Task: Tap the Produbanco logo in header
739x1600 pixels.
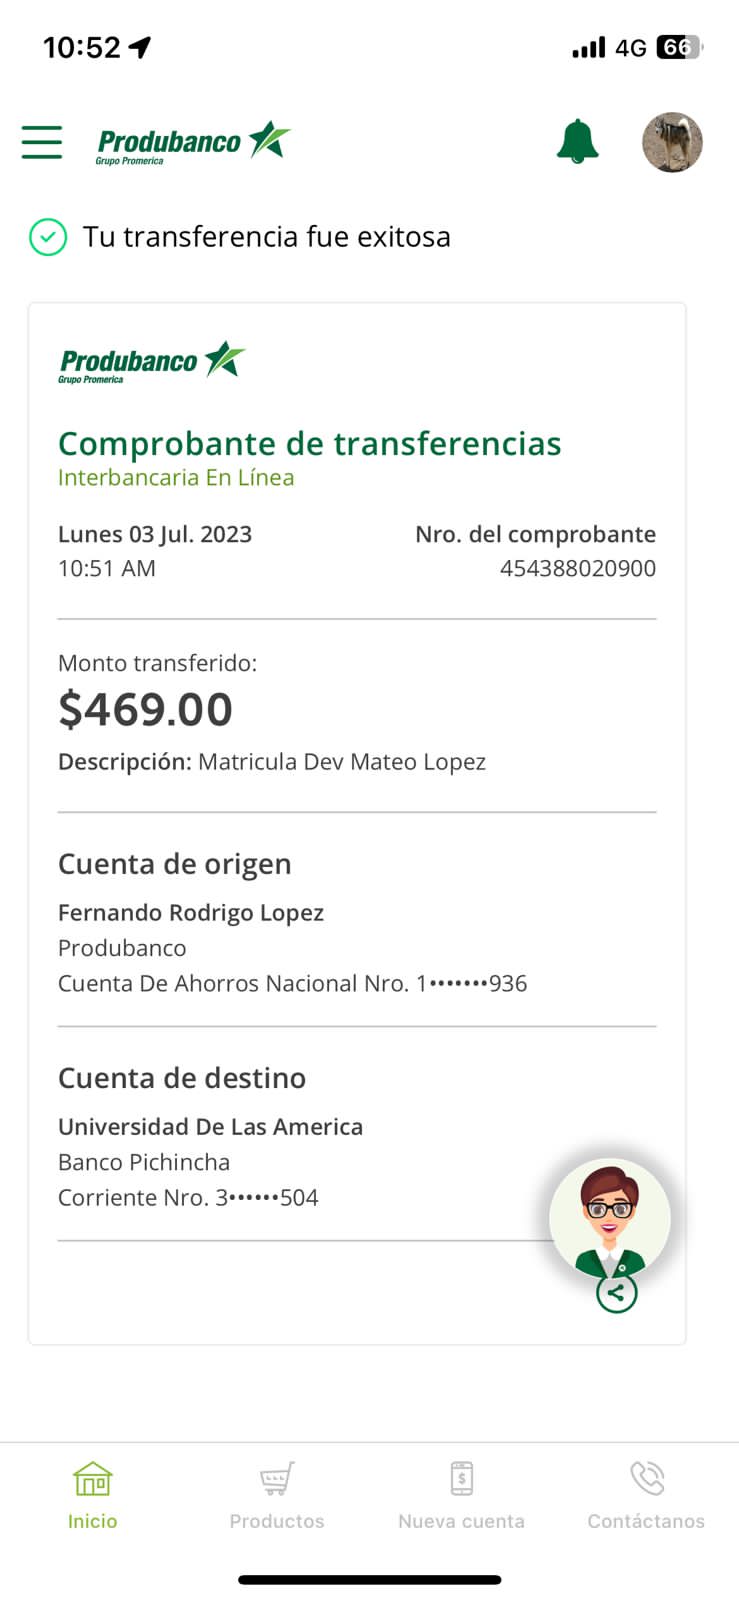Action: (193, 143)
